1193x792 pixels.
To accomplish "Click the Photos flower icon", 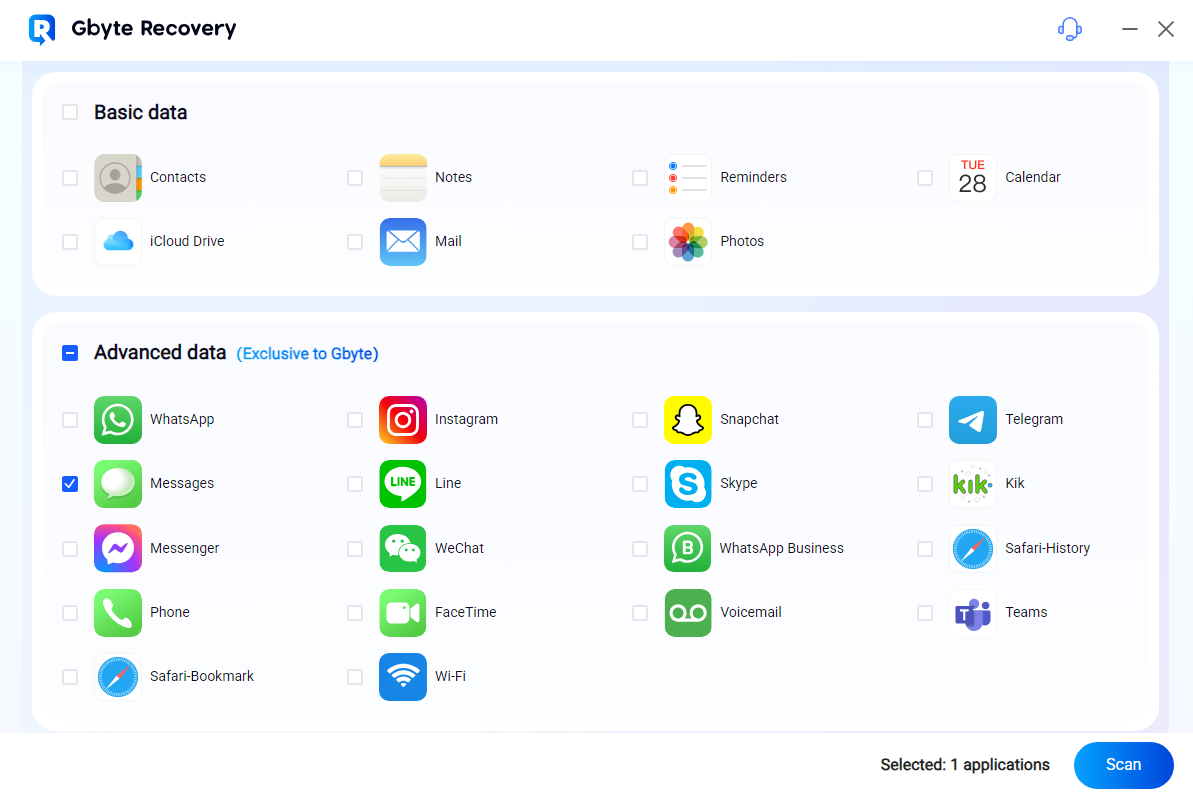I will click(688, 241).
